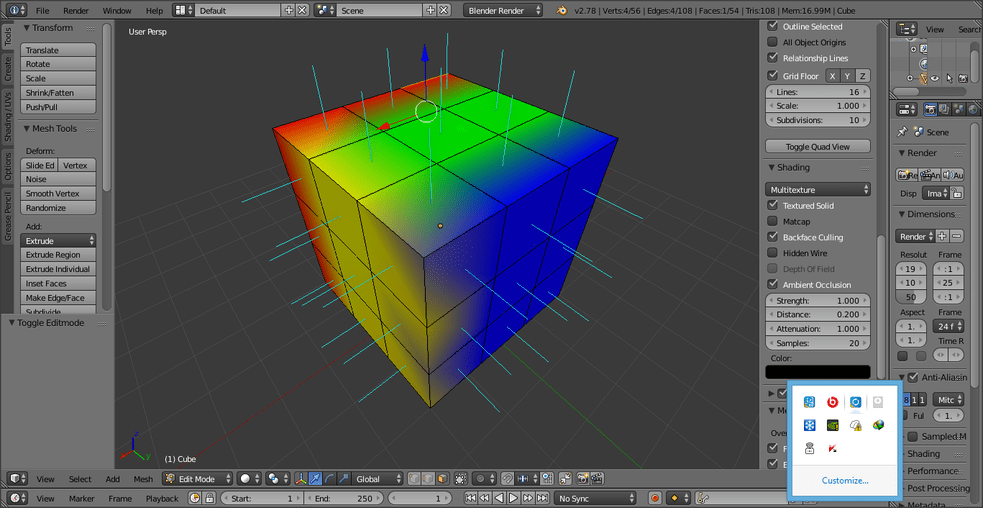Click the play animation button

coord(513,499)
